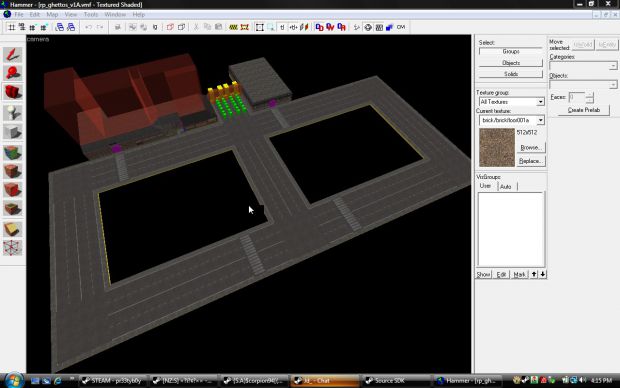Click Hide Selected Objects icon
Screen dimensions: 620x388
(170, 27)
